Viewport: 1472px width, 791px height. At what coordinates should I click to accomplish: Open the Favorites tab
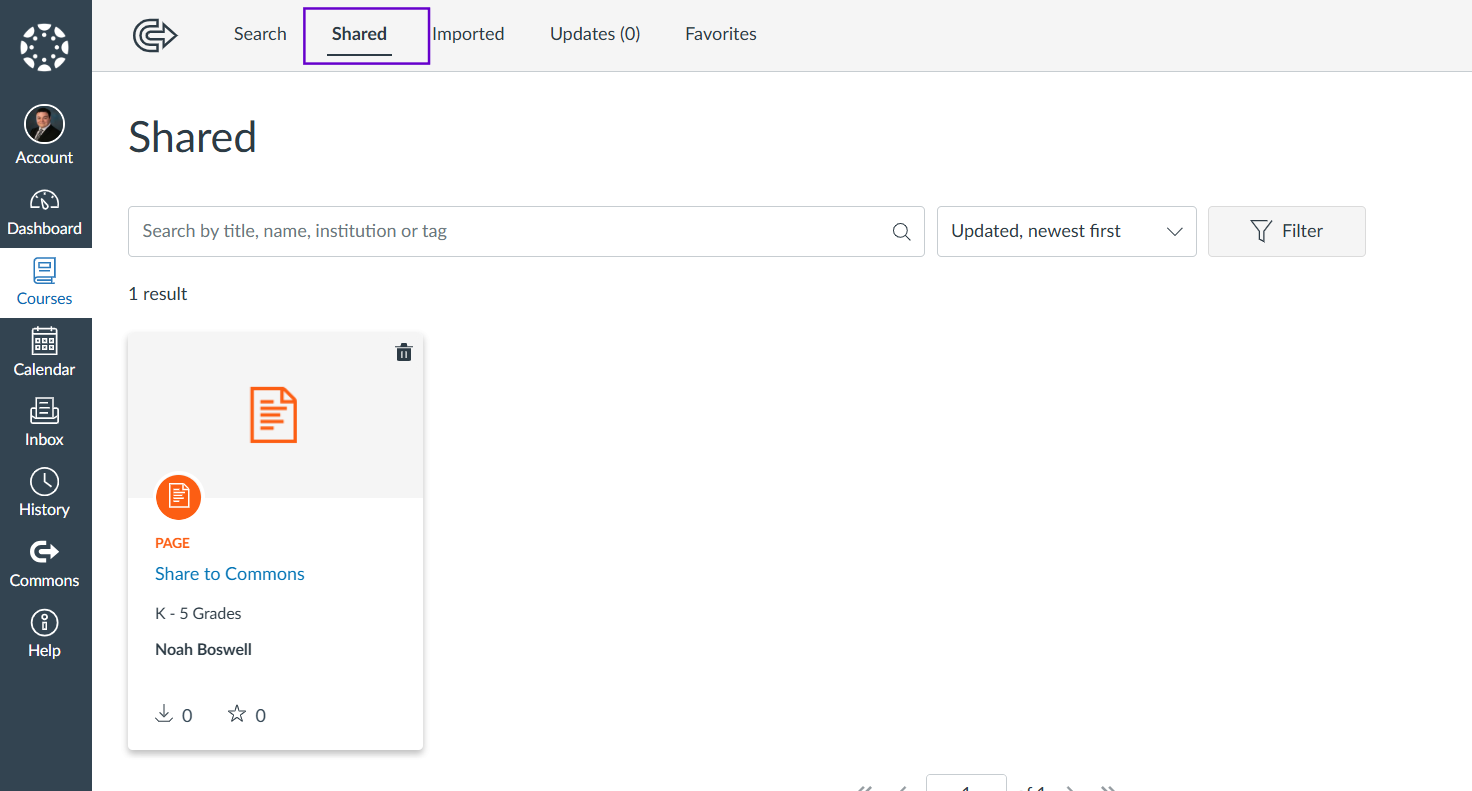click(721, 34)
